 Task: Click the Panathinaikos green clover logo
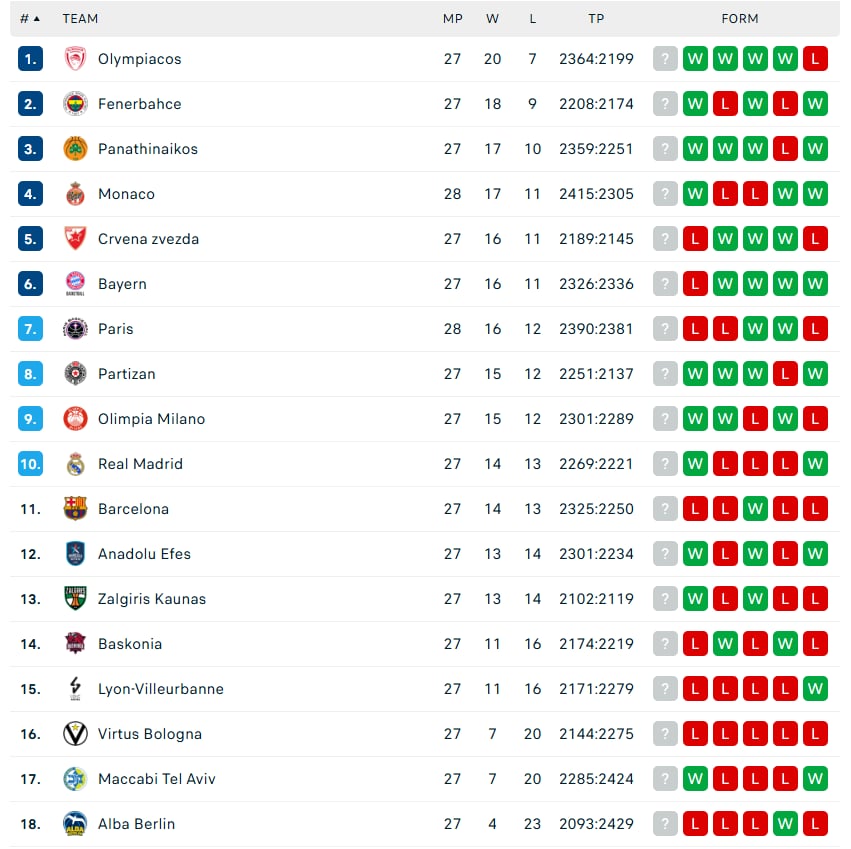[75, 149]
